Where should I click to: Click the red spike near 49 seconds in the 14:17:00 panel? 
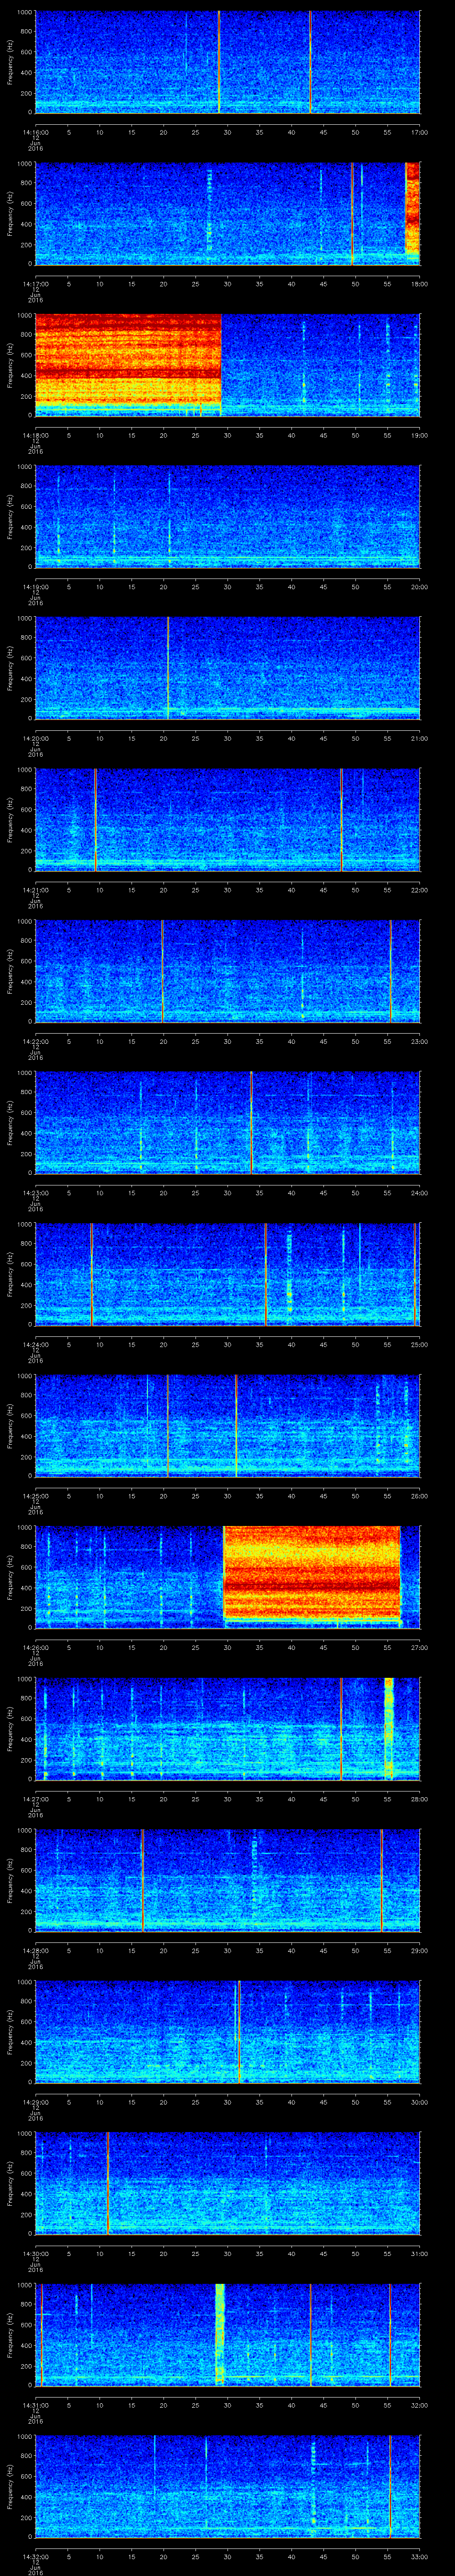point(352,214)
